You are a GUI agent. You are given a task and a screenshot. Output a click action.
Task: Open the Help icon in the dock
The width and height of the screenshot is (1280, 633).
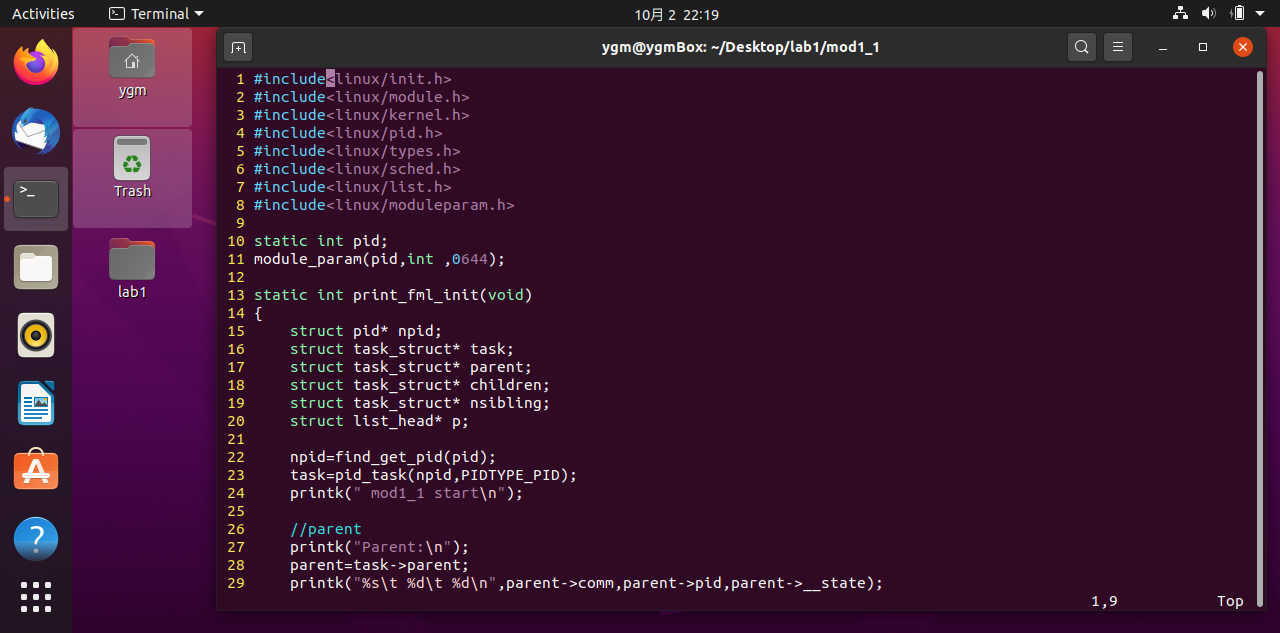[x=36, y=539]
